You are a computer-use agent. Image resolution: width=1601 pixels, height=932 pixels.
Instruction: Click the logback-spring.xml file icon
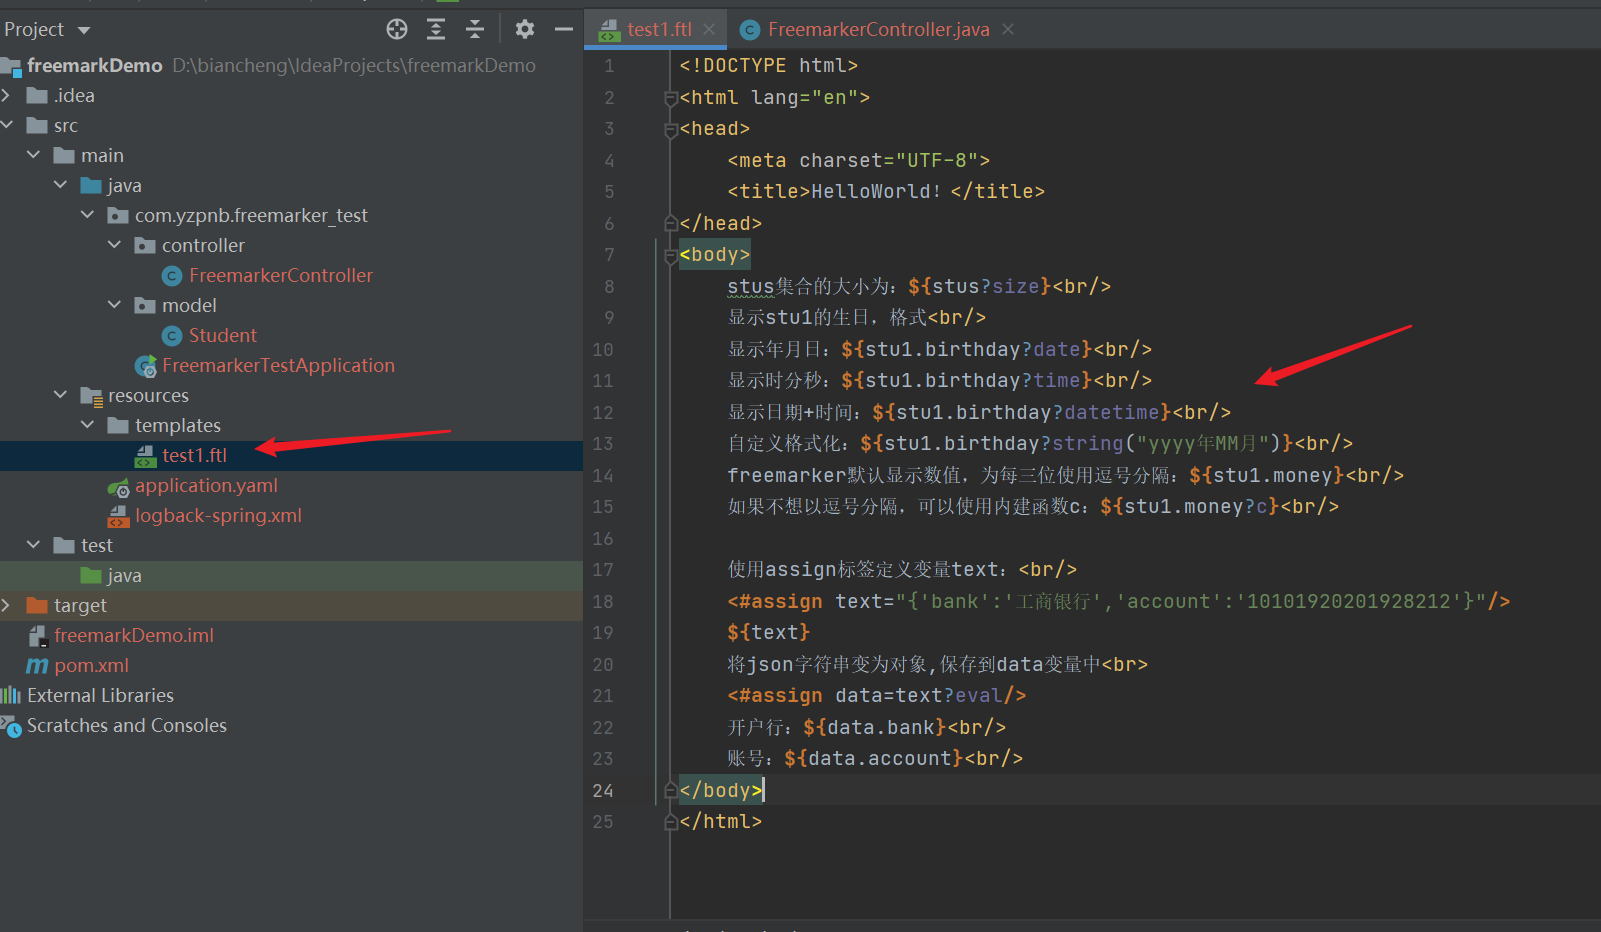119,516
